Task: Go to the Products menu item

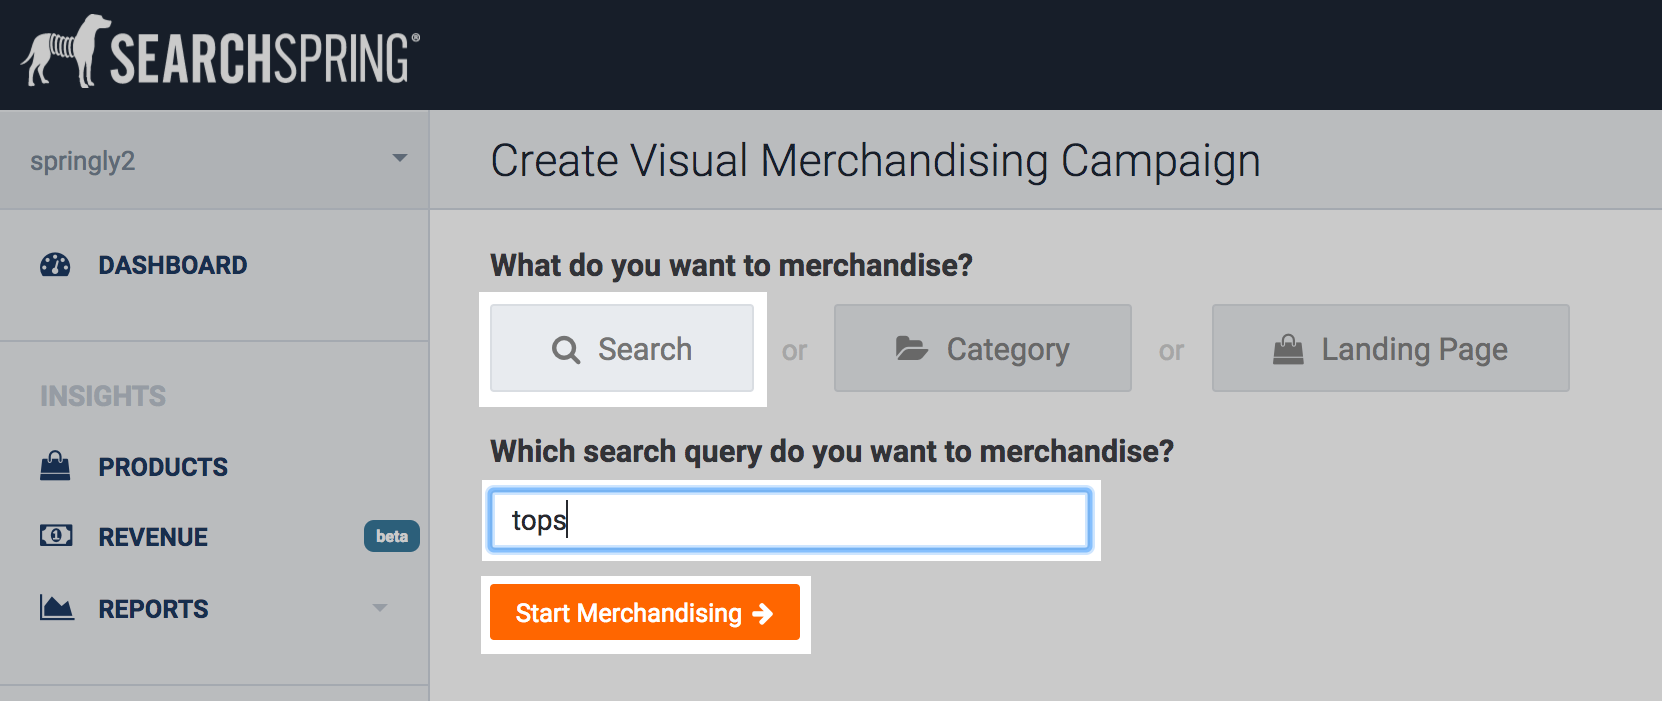Action: [163, 467]
